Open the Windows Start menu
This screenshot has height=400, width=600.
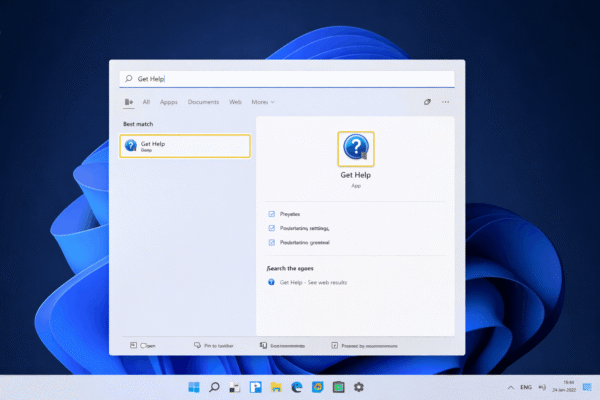point(194,387)
